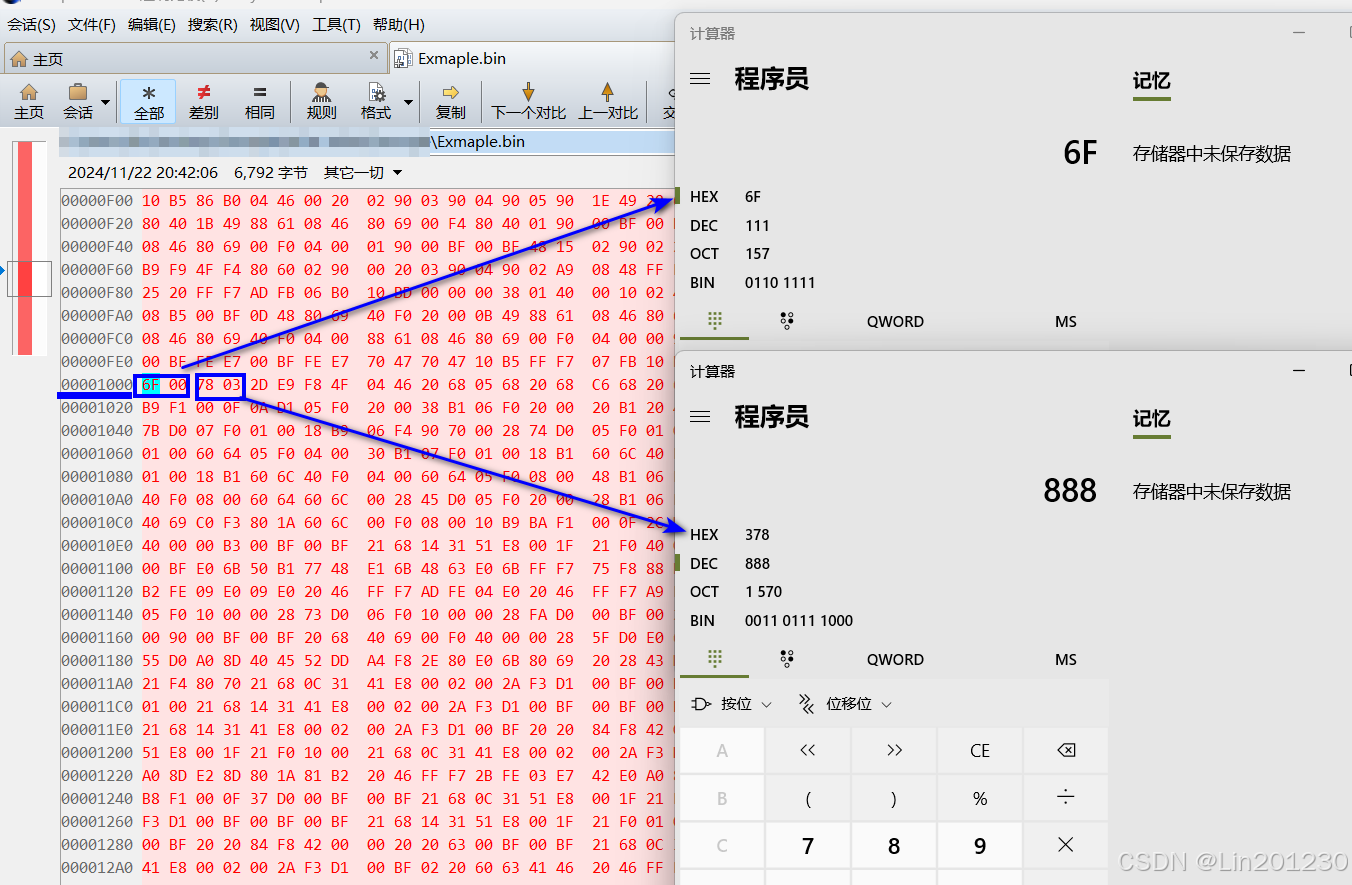Open hamburger menu in 6F calculator
This screenshot has width=1352, height=885.
coord(700,78)
